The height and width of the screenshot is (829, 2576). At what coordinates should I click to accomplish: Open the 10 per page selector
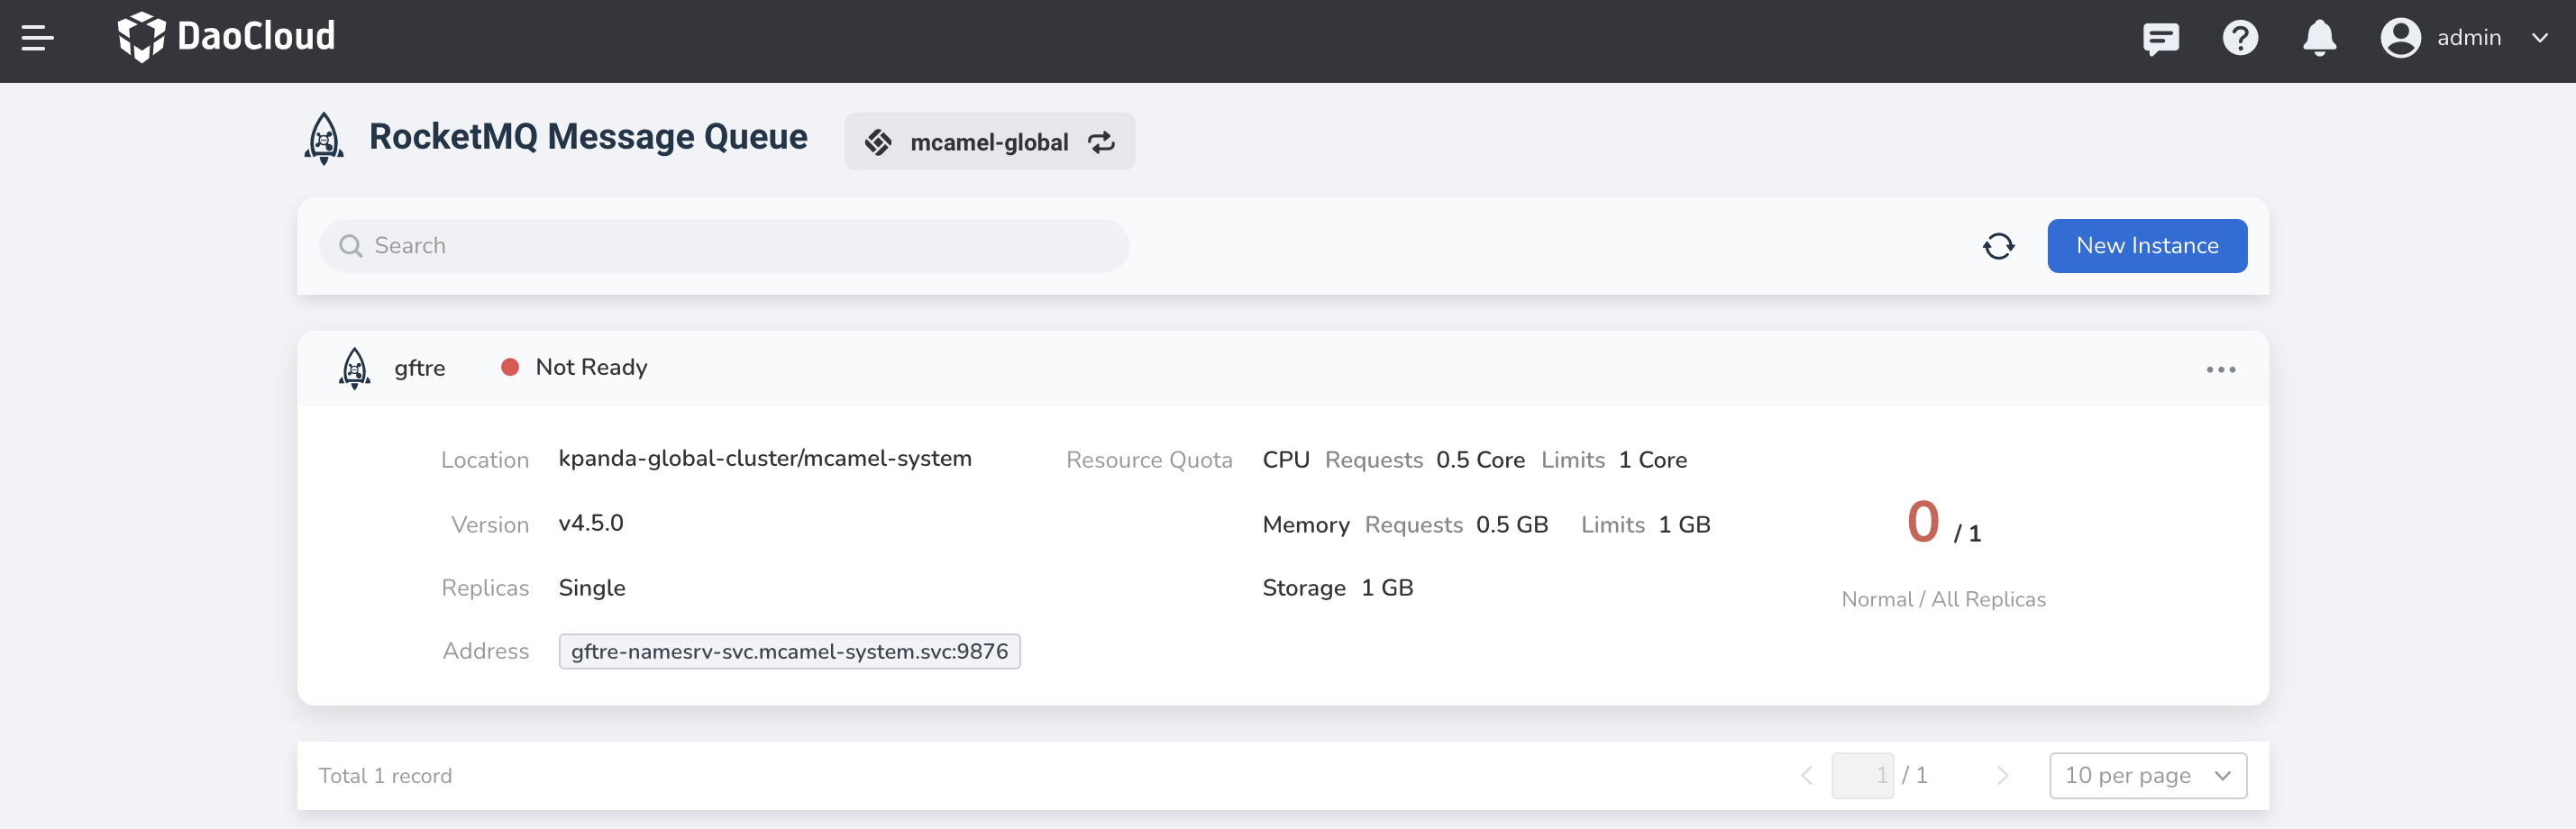click(2147, 775)
